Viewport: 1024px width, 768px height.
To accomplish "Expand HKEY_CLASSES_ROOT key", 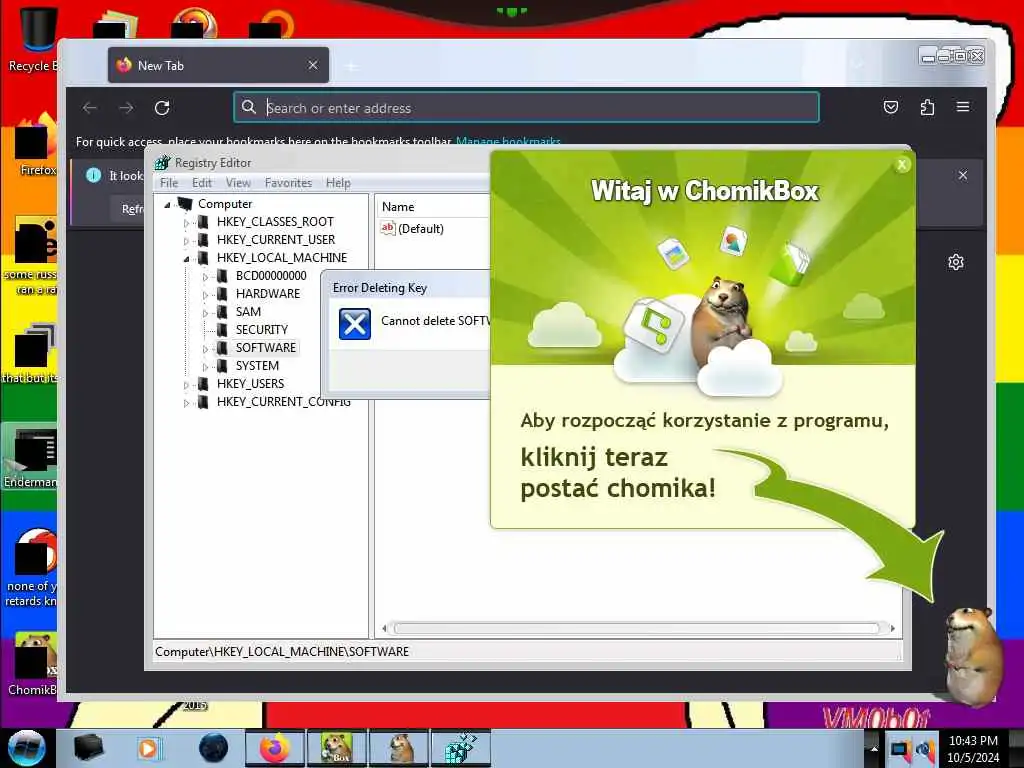I will [x=186, y=223].
